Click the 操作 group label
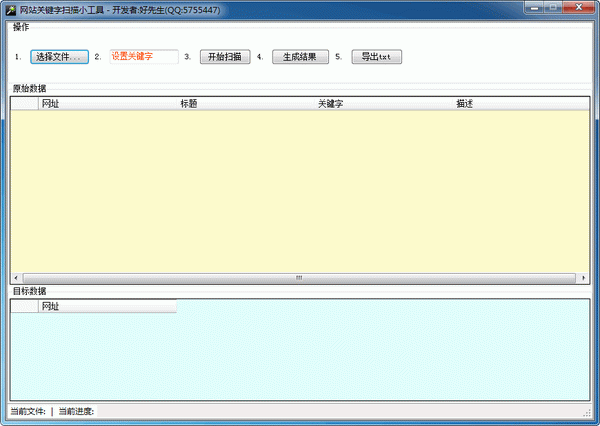The width and height of the screenshot is (600, 426). click(21, 27)
